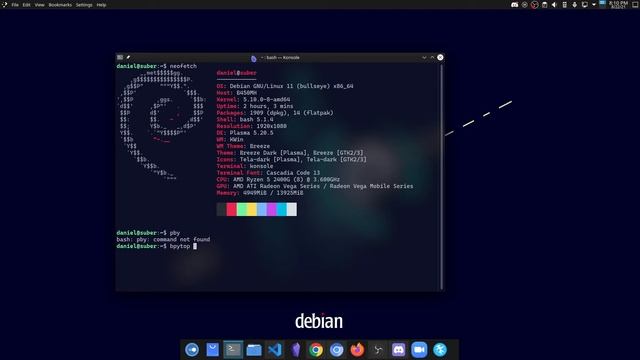
Task: Click the 'Icons: Tela-dark [Plasma]' line
Action: click(291, 160)
